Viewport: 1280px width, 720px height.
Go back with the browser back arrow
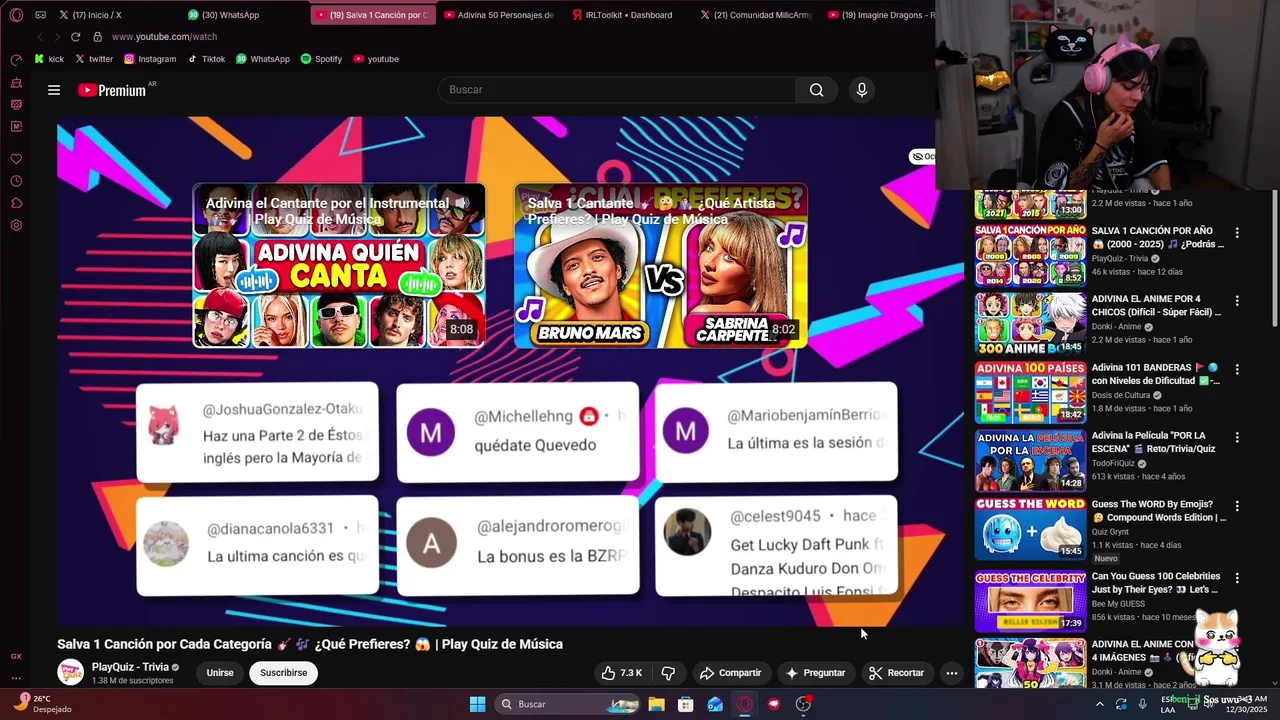pos(40,36)
